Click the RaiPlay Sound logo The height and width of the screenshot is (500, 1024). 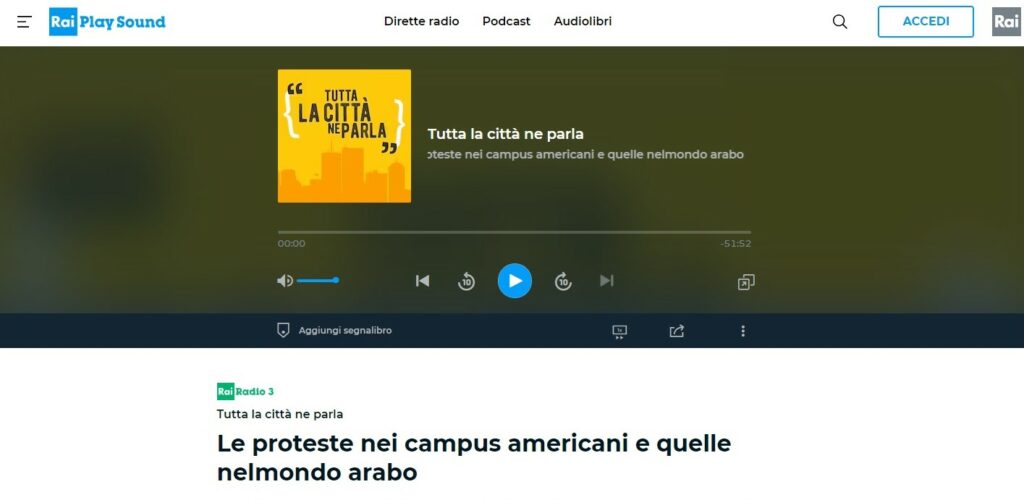click(107, 22)
